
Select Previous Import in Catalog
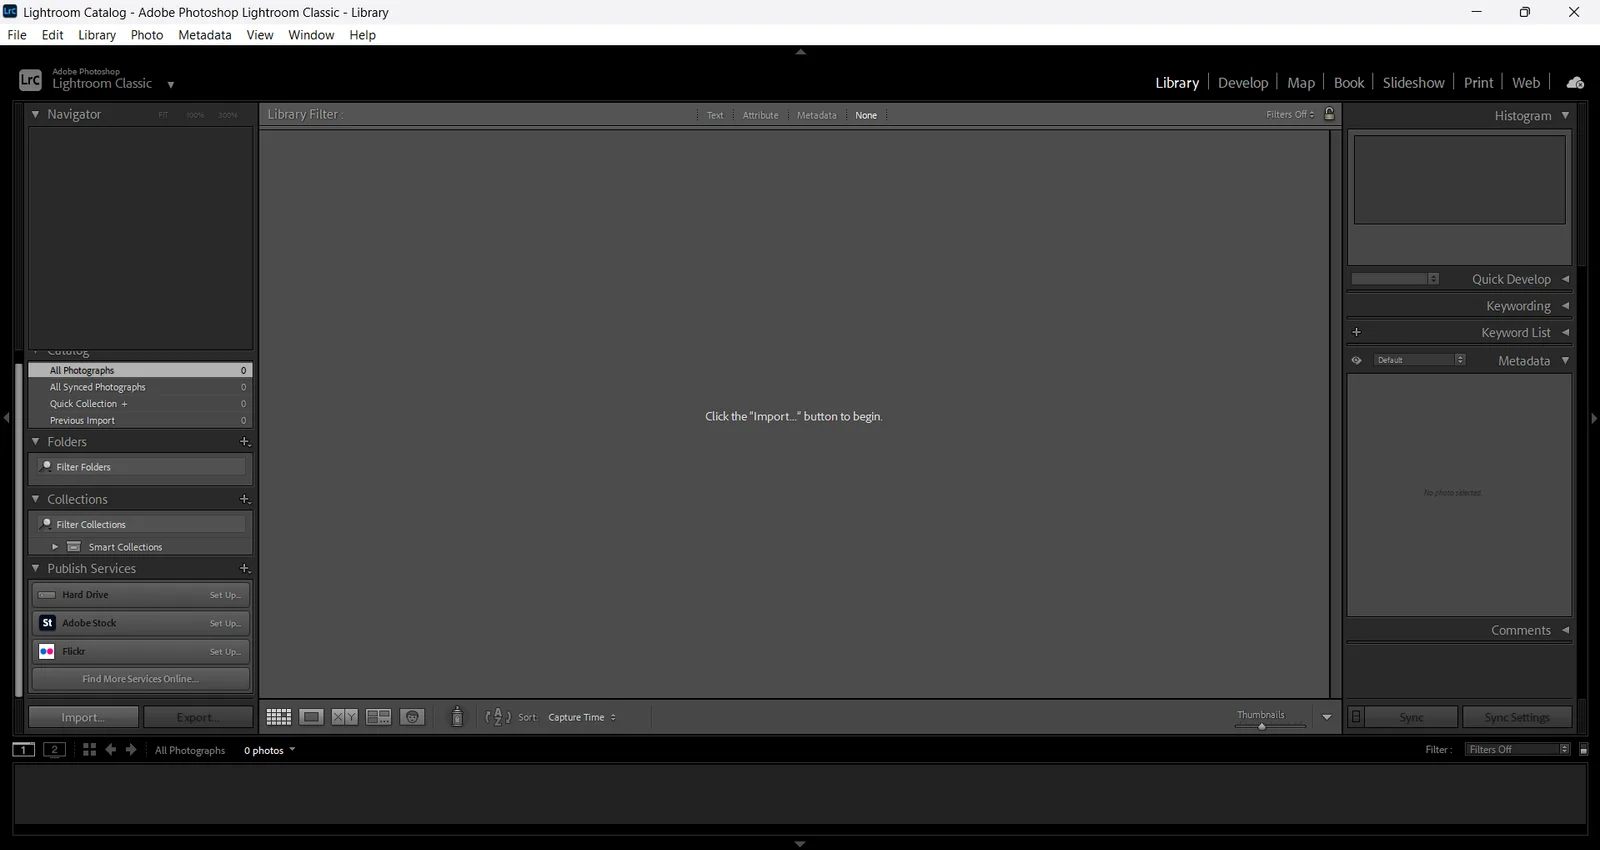pyautogui.click(x=141, y=420)
